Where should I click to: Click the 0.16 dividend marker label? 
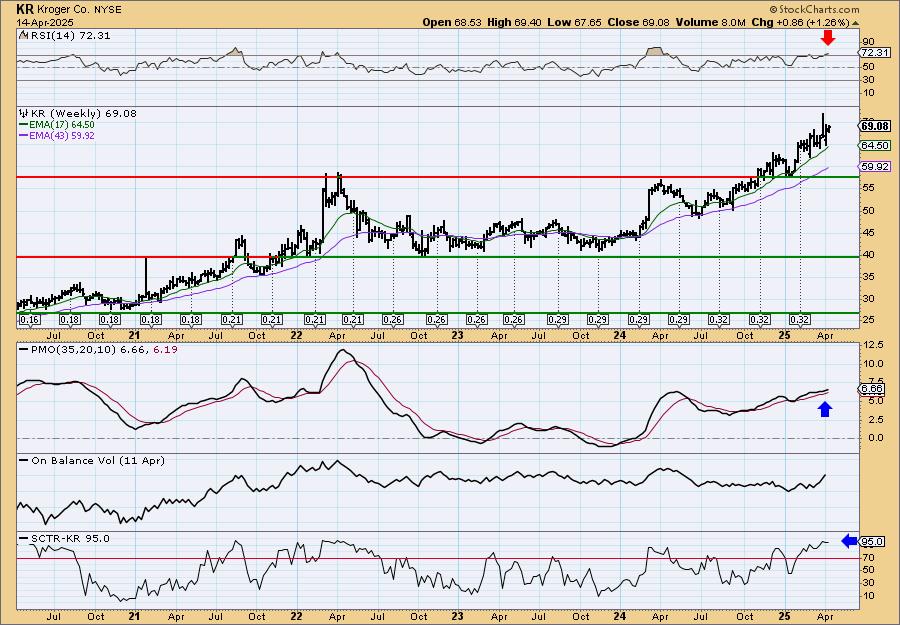coord(29,320)
